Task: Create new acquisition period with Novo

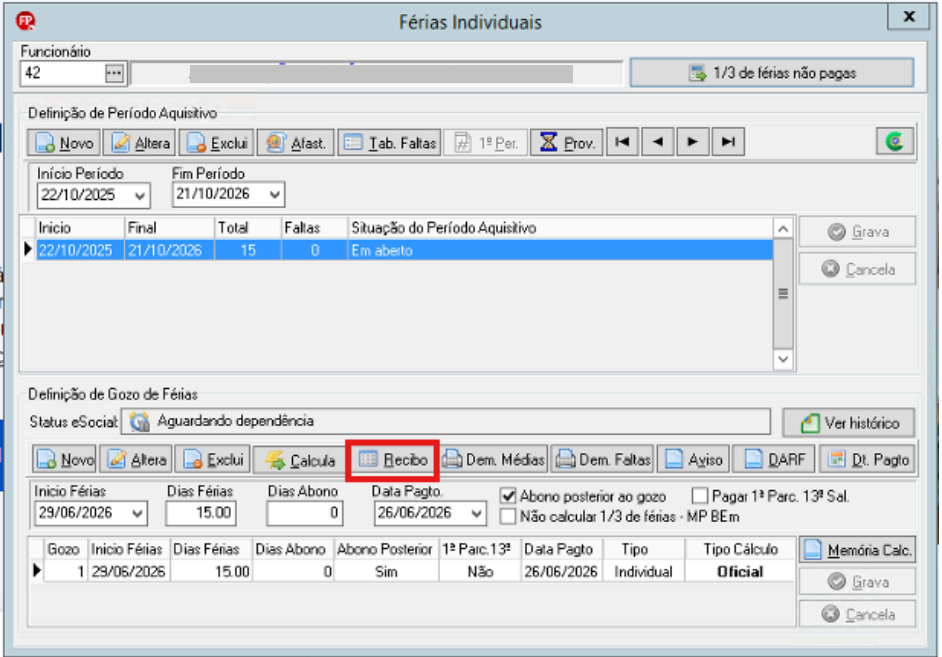Action: click(64, 143)
